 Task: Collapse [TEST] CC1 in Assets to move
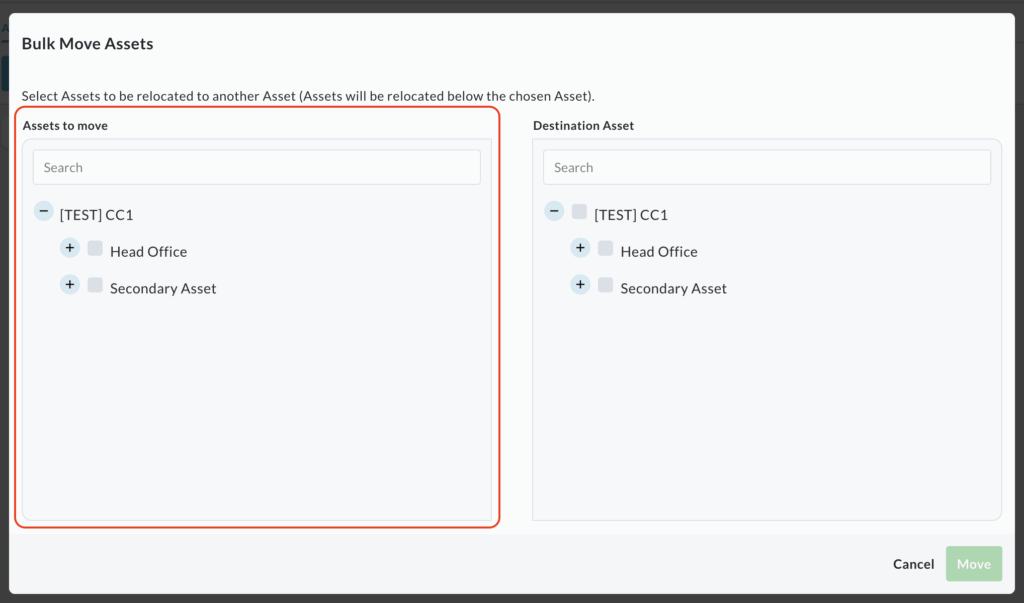click(x=43, y=211)
